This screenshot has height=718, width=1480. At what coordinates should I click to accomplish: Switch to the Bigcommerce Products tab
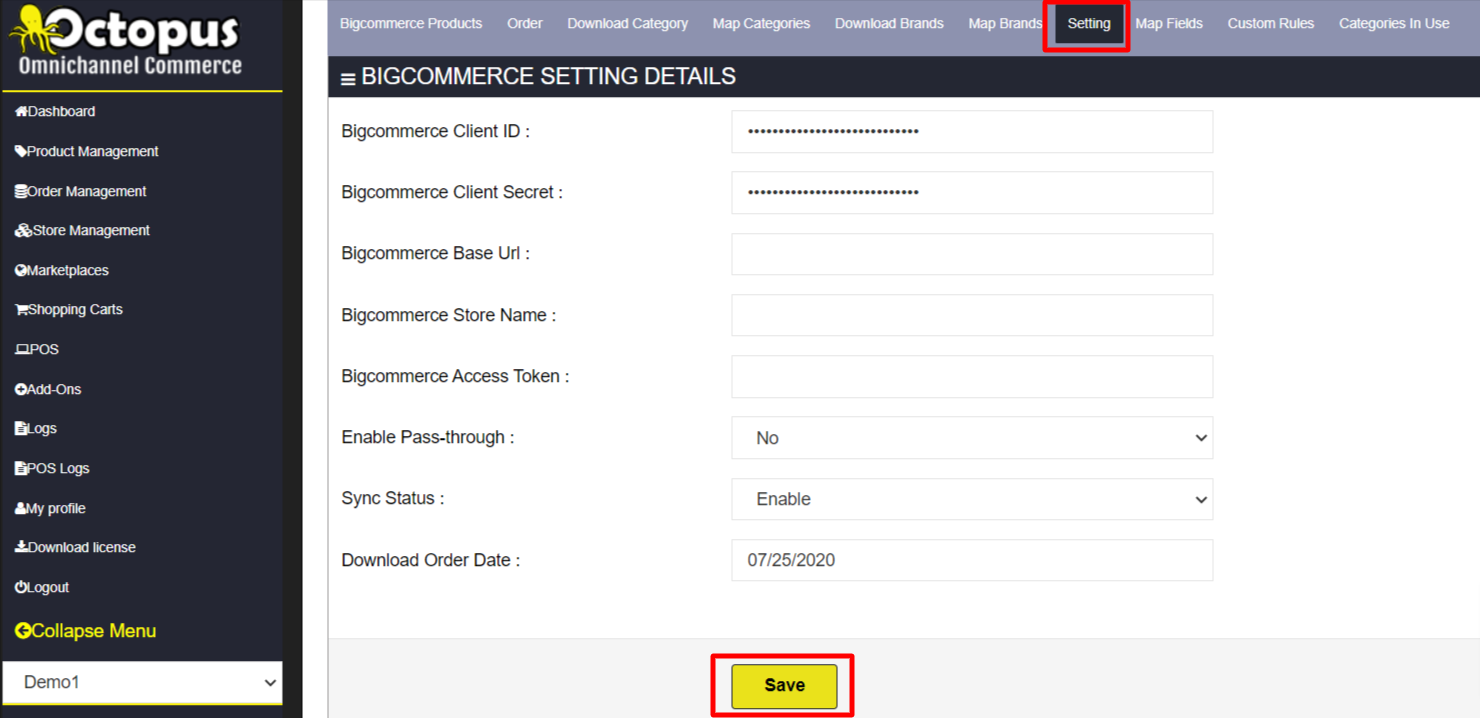click(411, 23)
